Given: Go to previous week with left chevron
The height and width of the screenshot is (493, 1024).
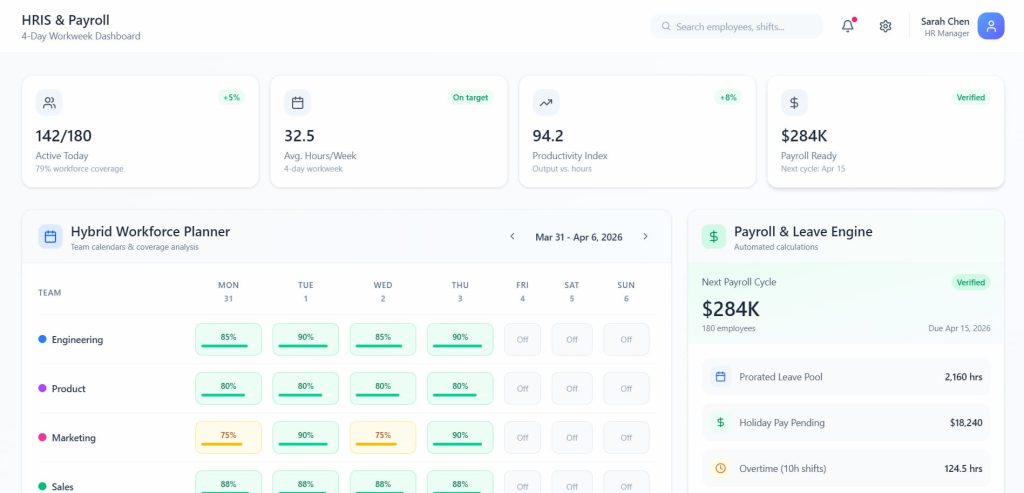Looking at the screenshot, I should 512,237.
